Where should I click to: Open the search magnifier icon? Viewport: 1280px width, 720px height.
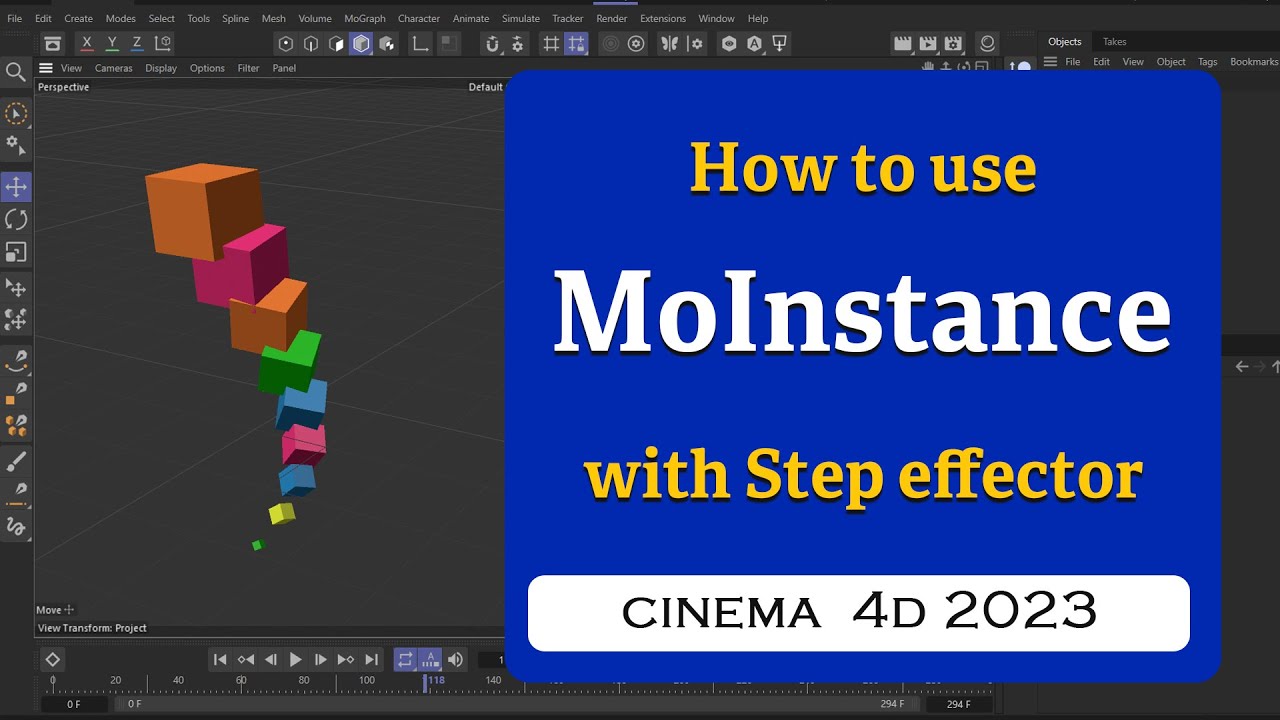16,72
